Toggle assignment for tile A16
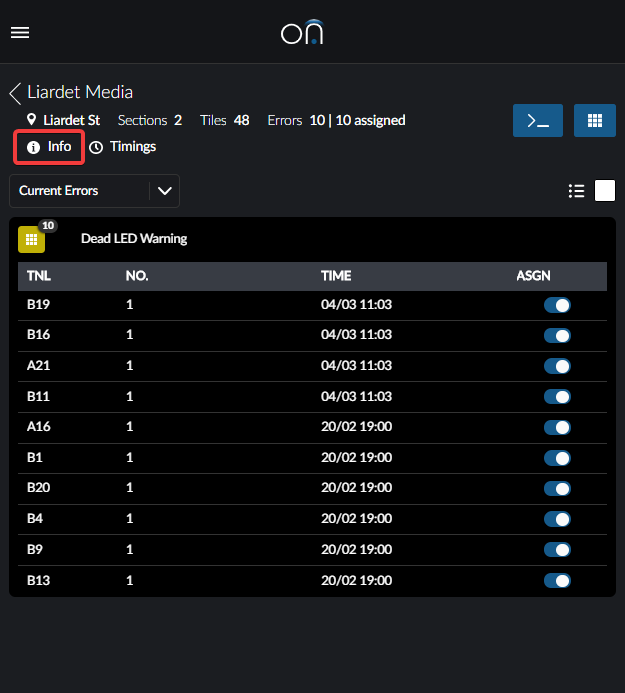625x693 pixels. [x=557, y=427]
